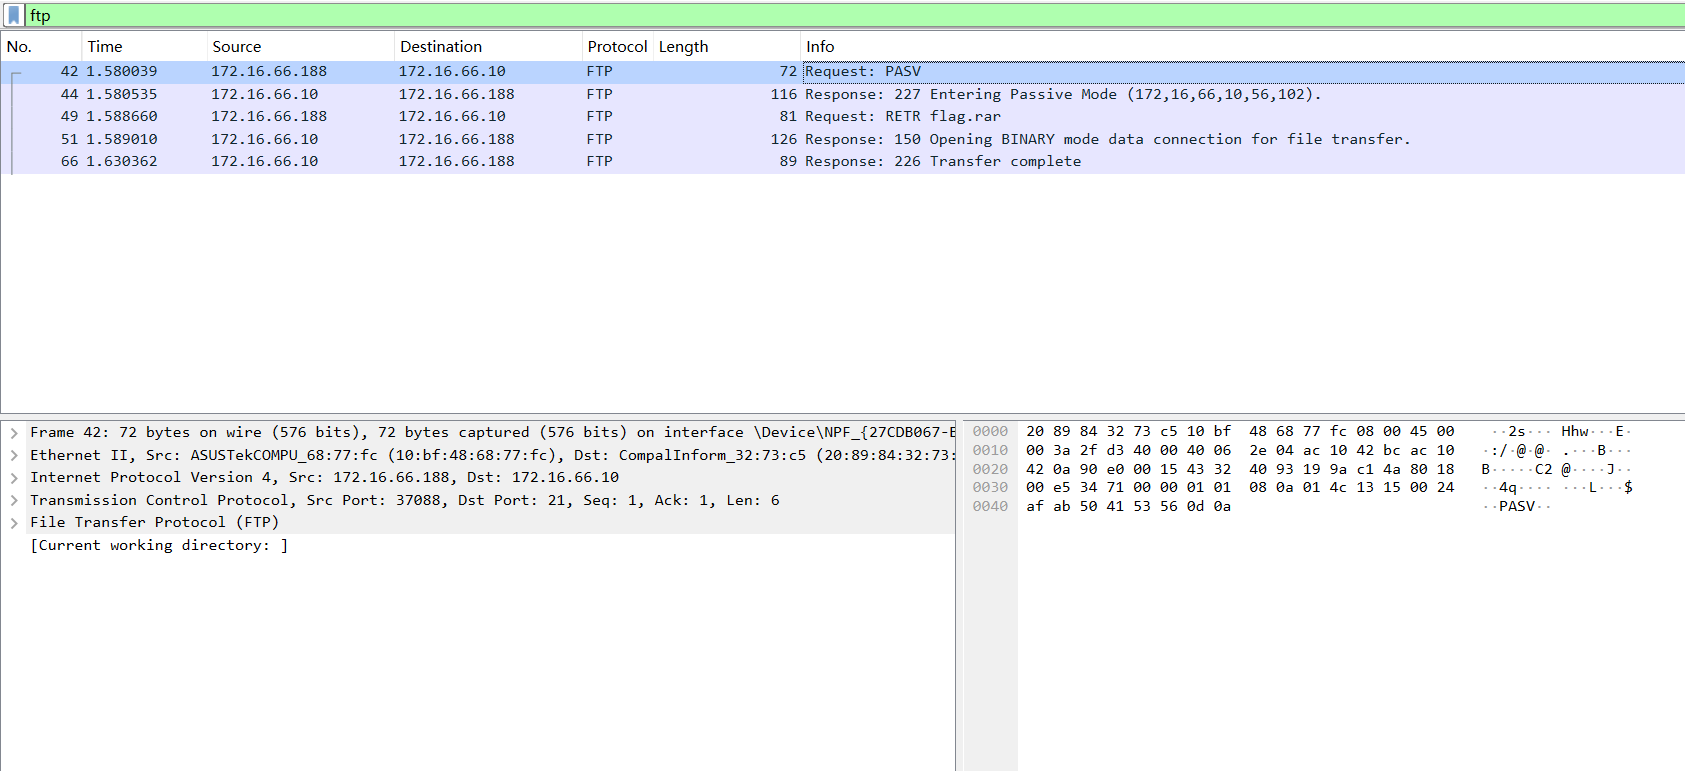1685x771 pixels.
Task: Click FTP protocol cell in packet 66 row
Action: point(600,161)
